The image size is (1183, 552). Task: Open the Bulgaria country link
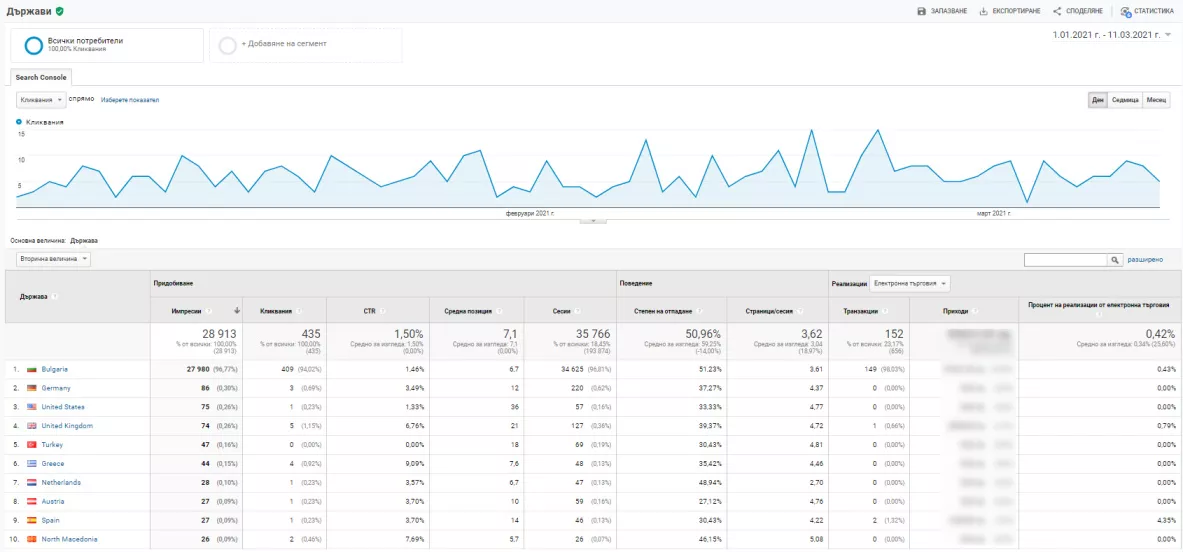pyautogui.click(x=55, y=370)
